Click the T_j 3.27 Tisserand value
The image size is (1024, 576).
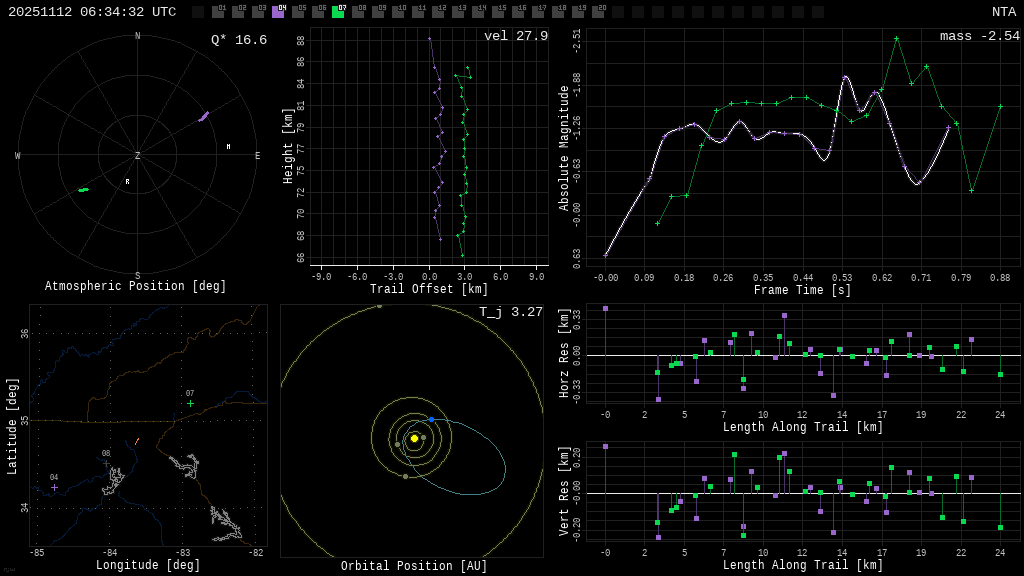[510, 312]
